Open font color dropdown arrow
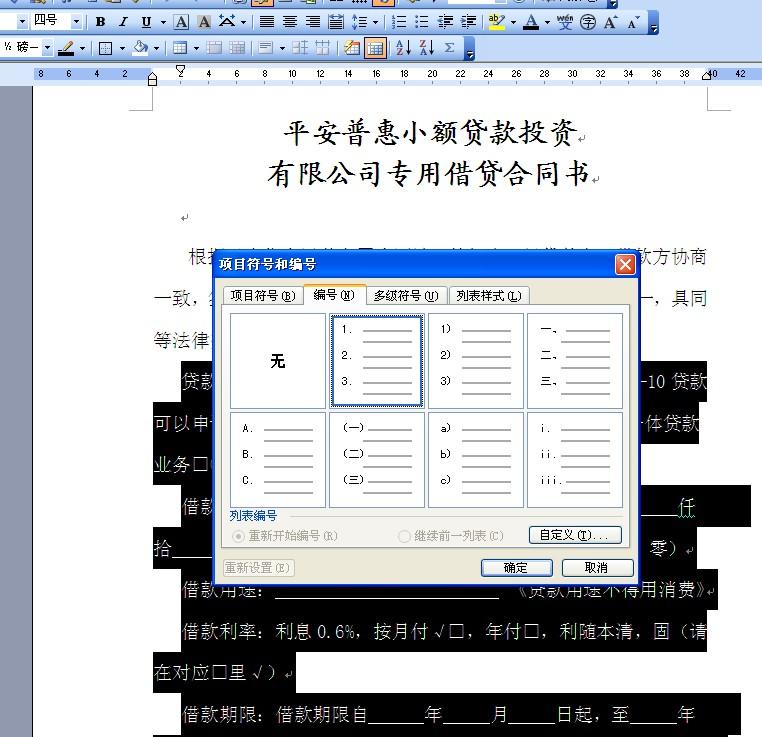This screenshot has height=737, width=762. (x=547, y=22)
